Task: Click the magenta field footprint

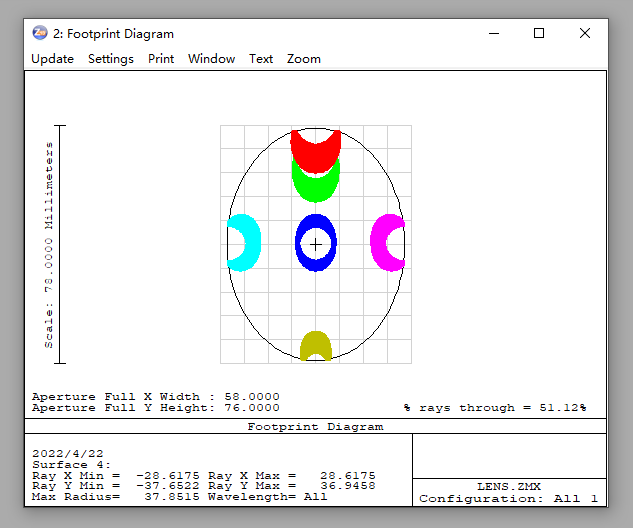Action: coord(378,243)
